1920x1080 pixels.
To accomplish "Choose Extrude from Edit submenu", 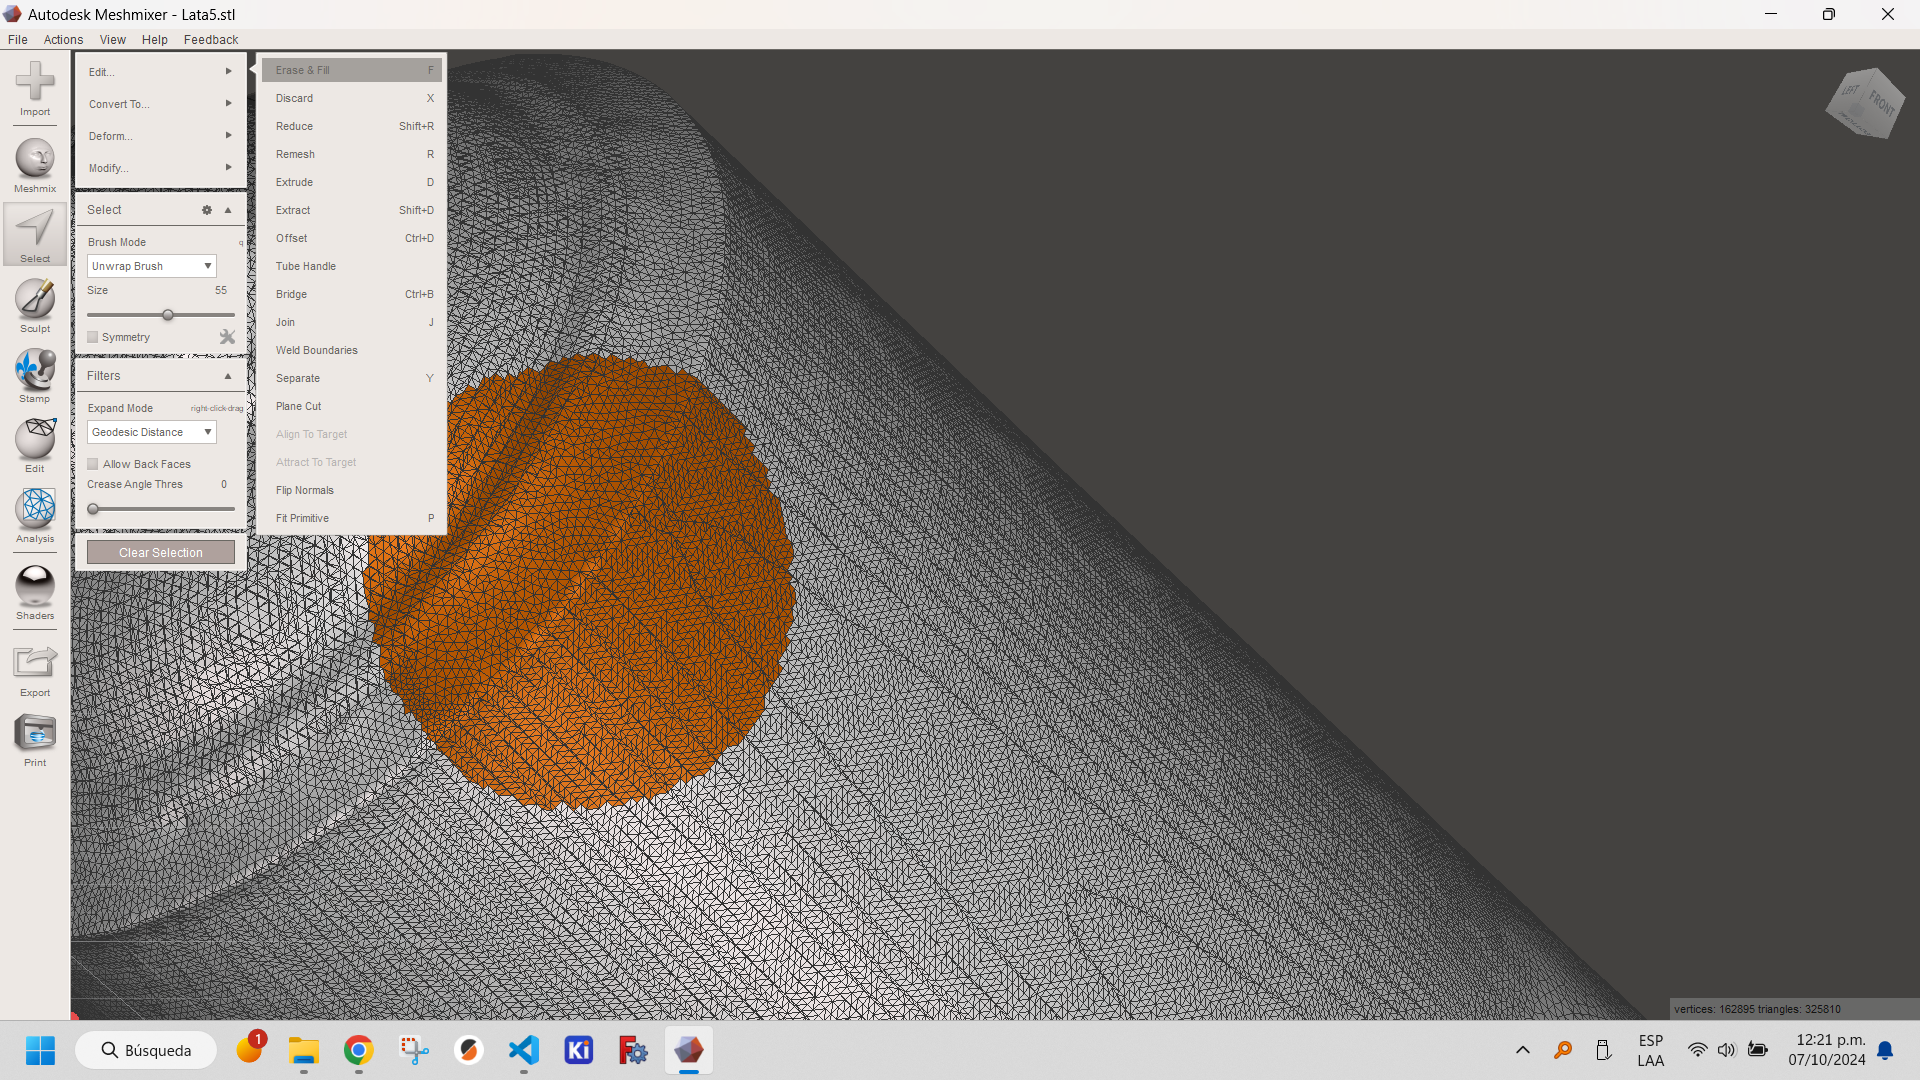I will pos(352,182).
